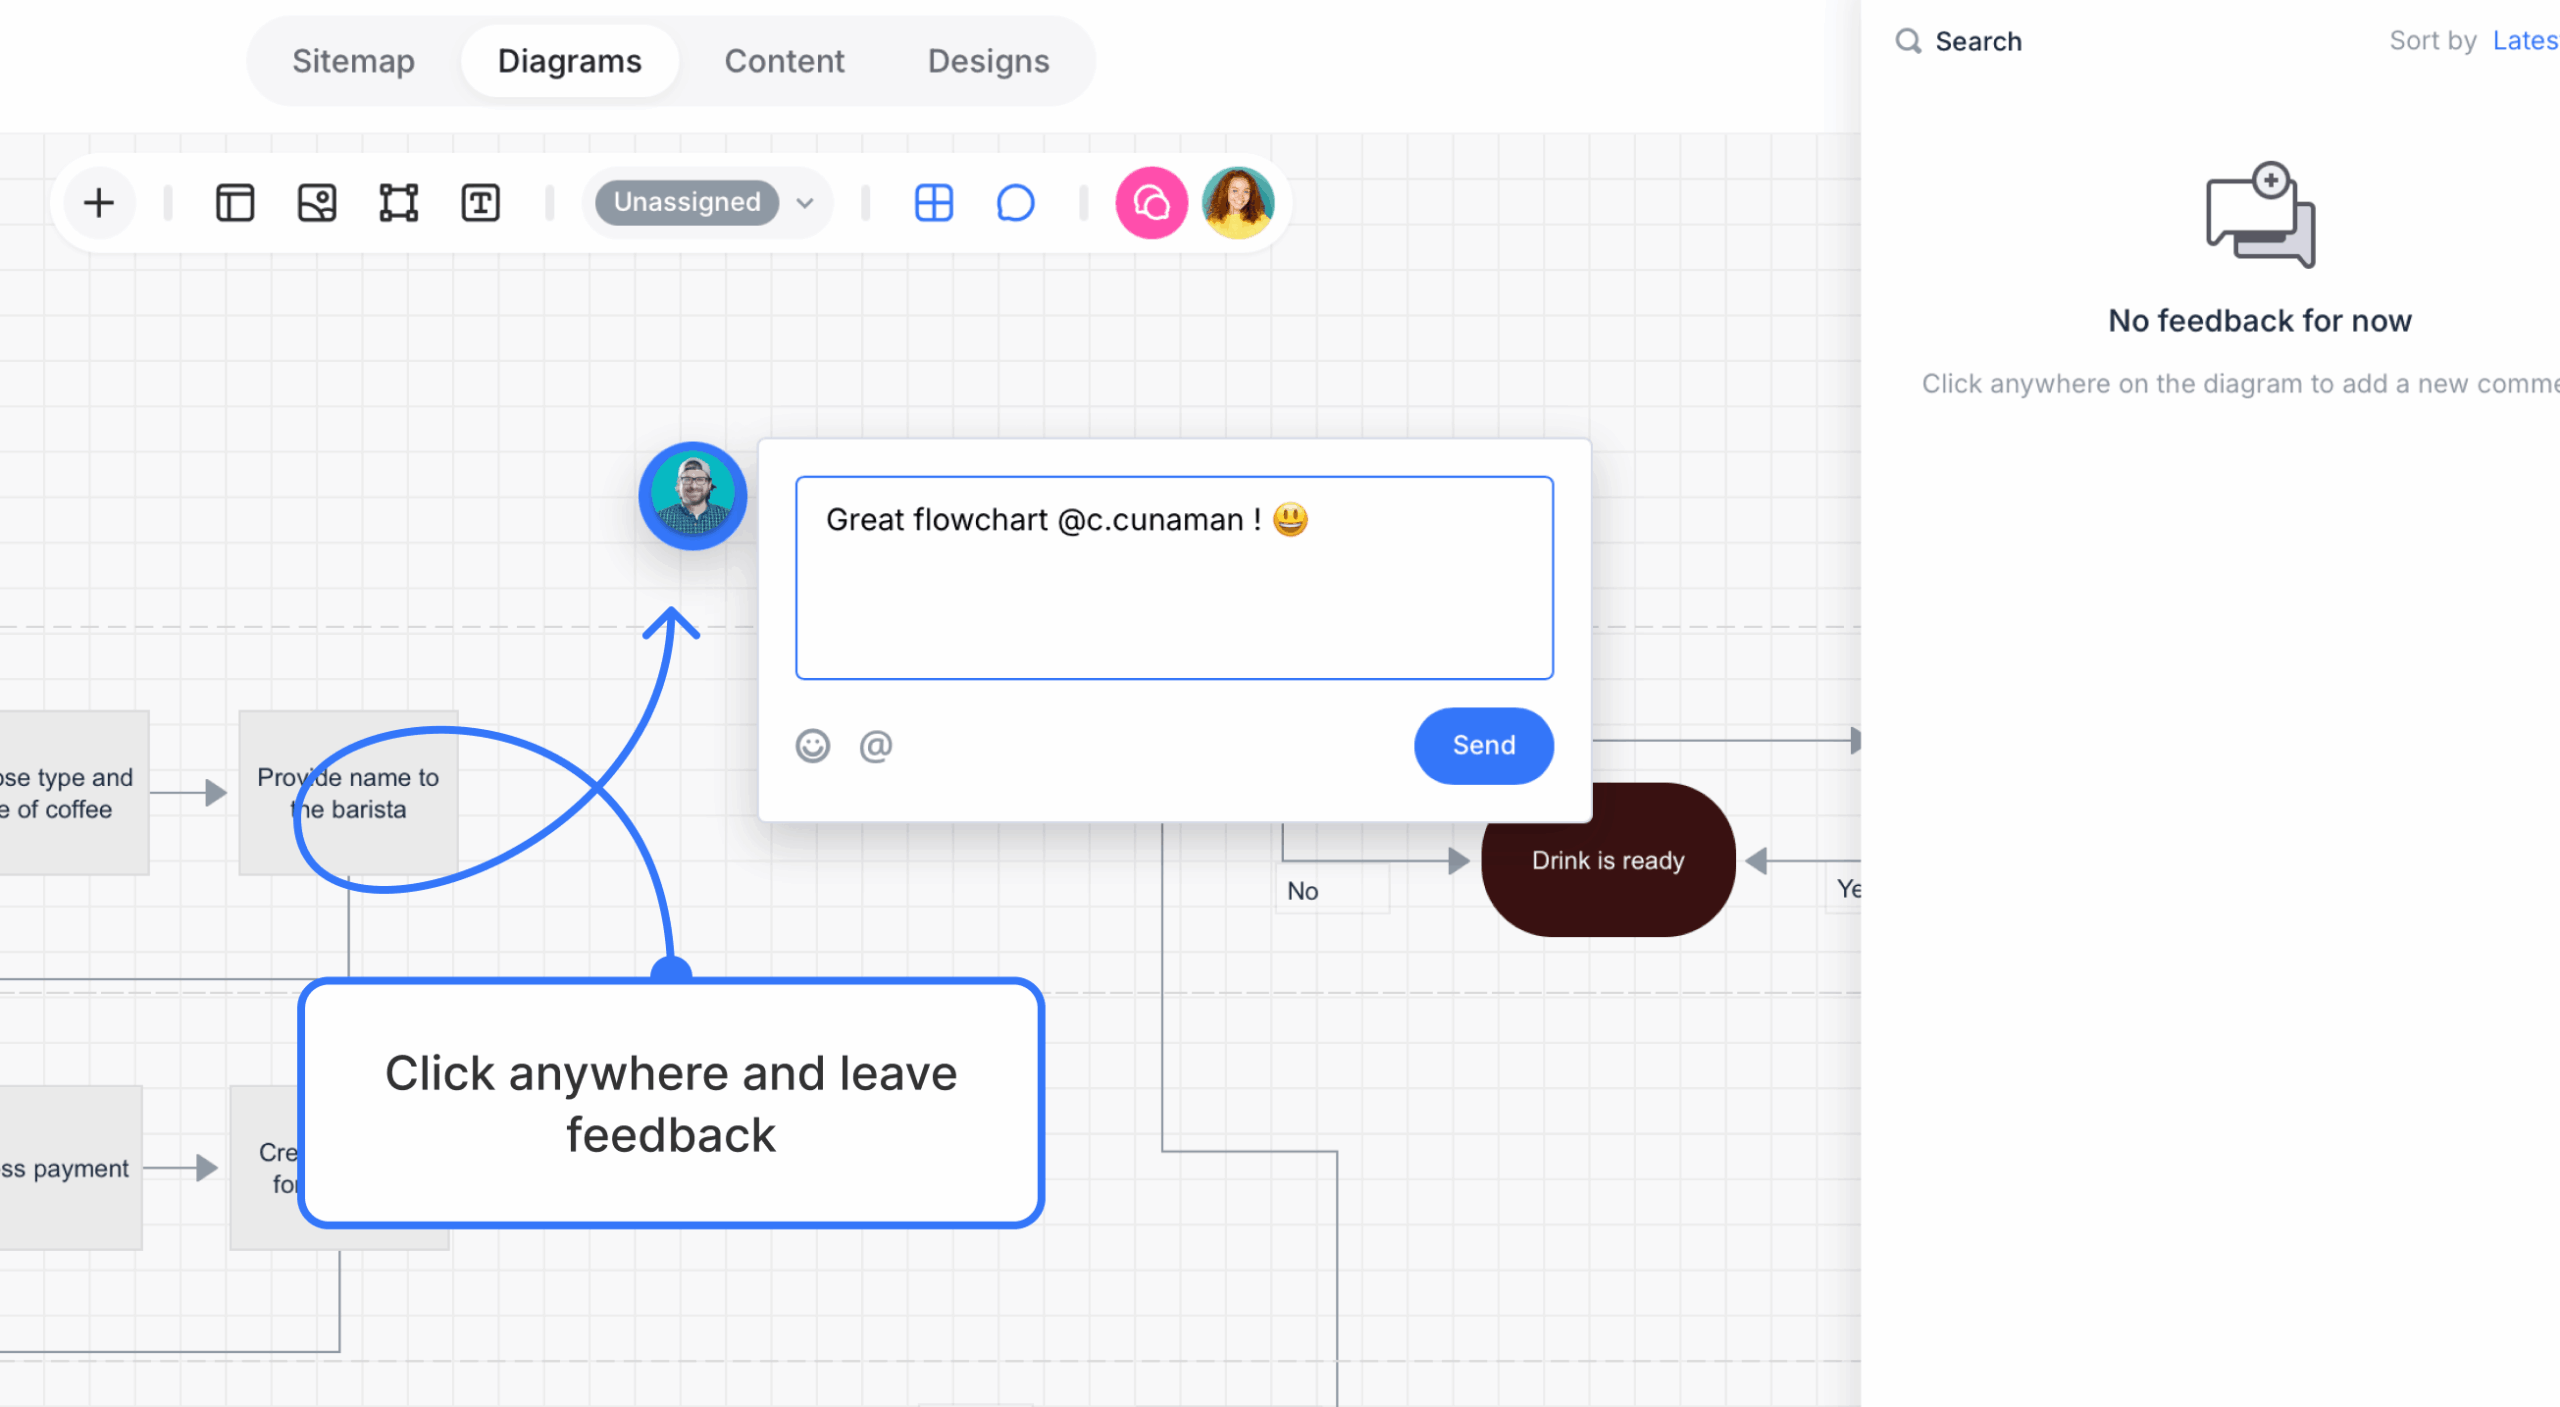Select the image insert icon
This screenshot has height=1407, width=2560.
coord(317,203)
